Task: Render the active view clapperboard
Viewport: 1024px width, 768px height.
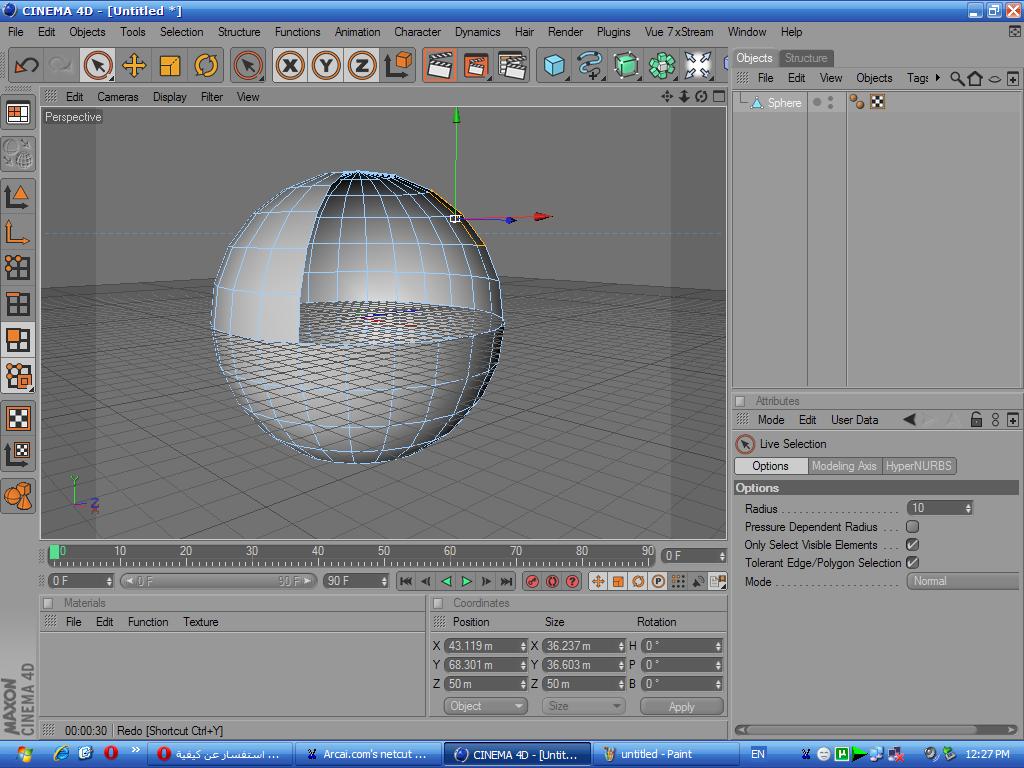Action: coord(440,65)
